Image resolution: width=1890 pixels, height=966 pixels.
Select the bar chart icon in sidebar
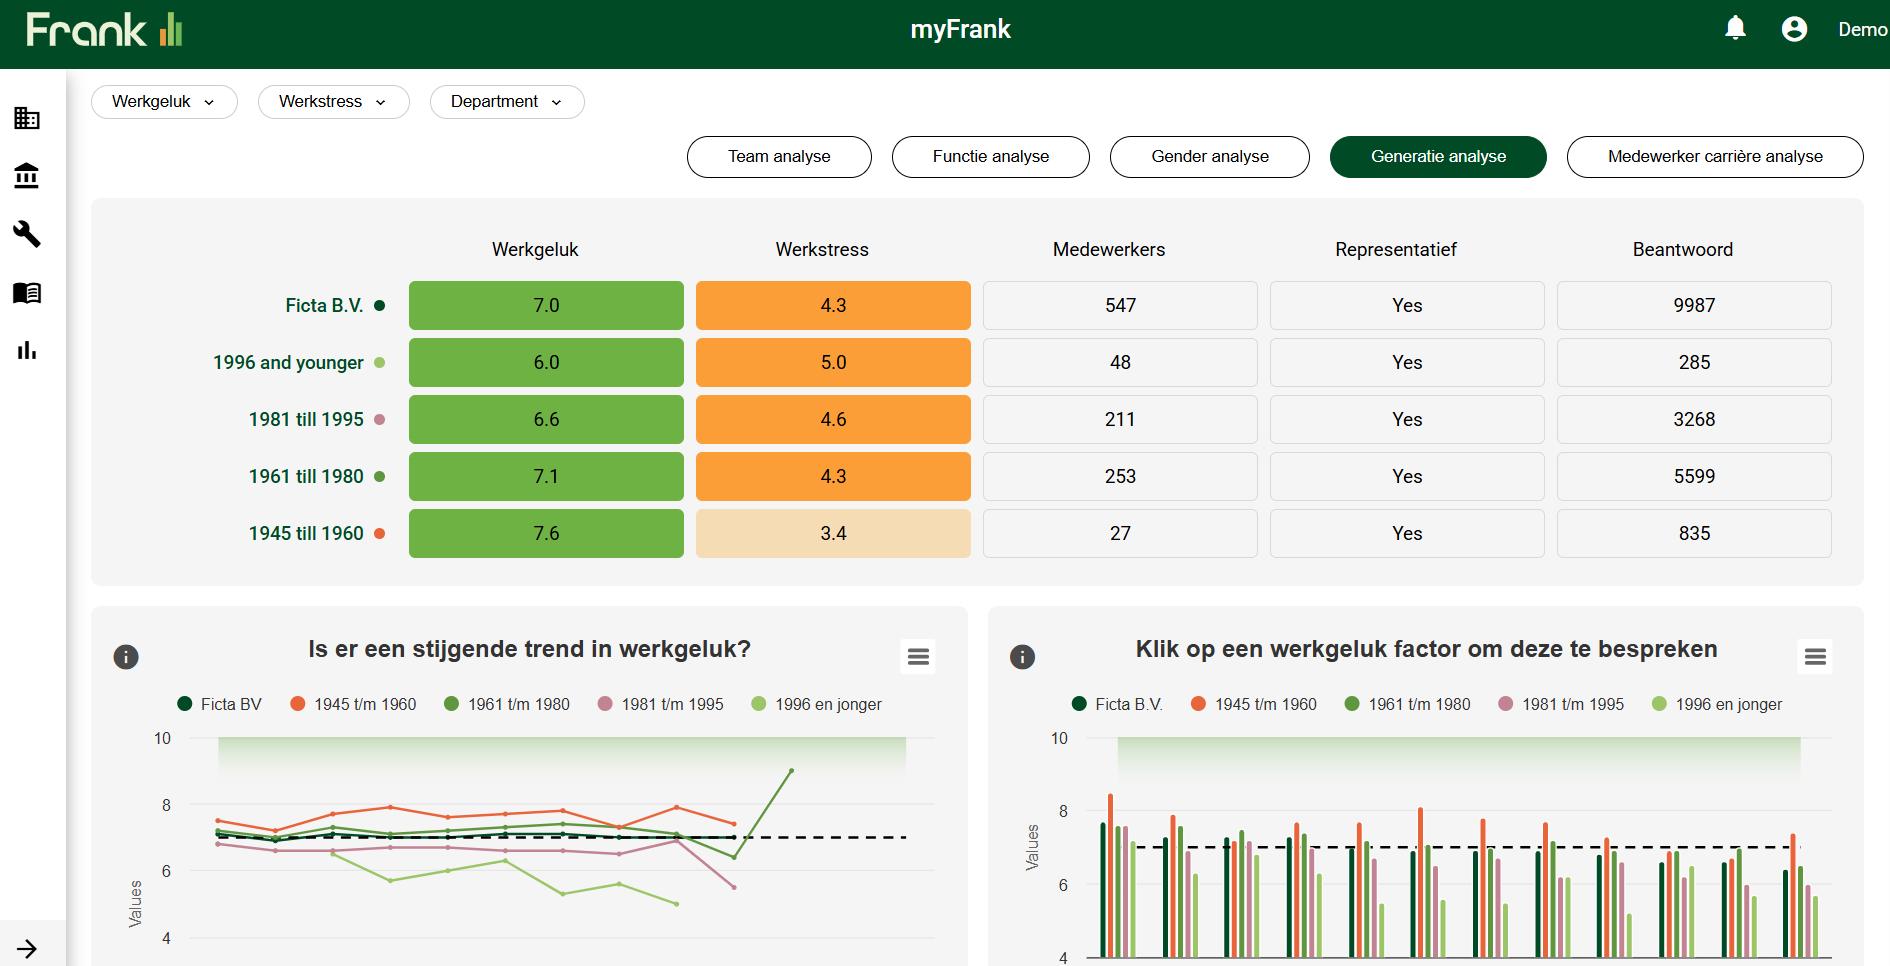[27, 350]
